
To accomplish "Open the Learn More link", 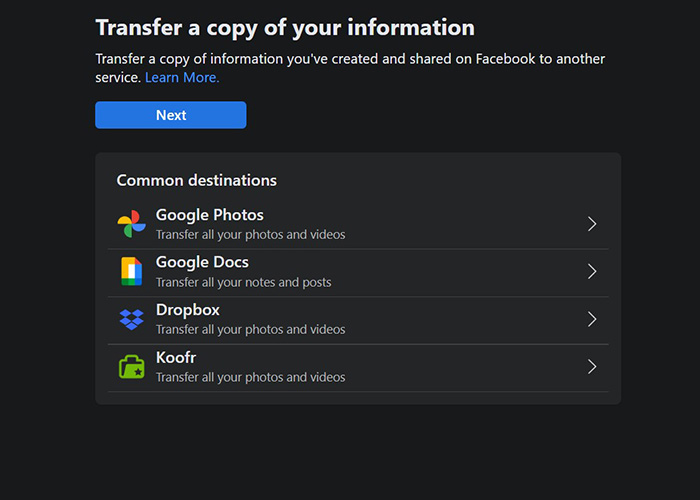I will [182, 78].
